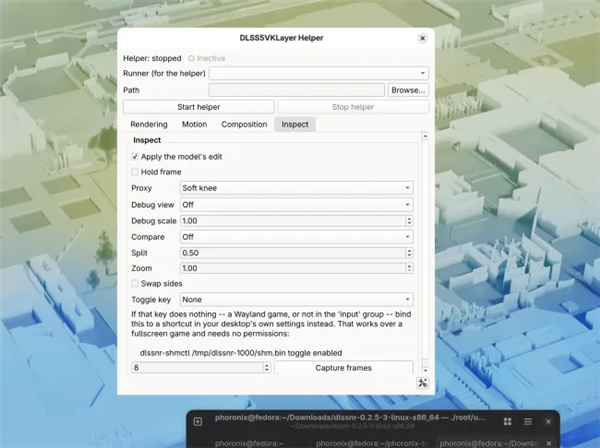
Task: Click the dlssnr-shmctl command text
Action: pos(241,353)
